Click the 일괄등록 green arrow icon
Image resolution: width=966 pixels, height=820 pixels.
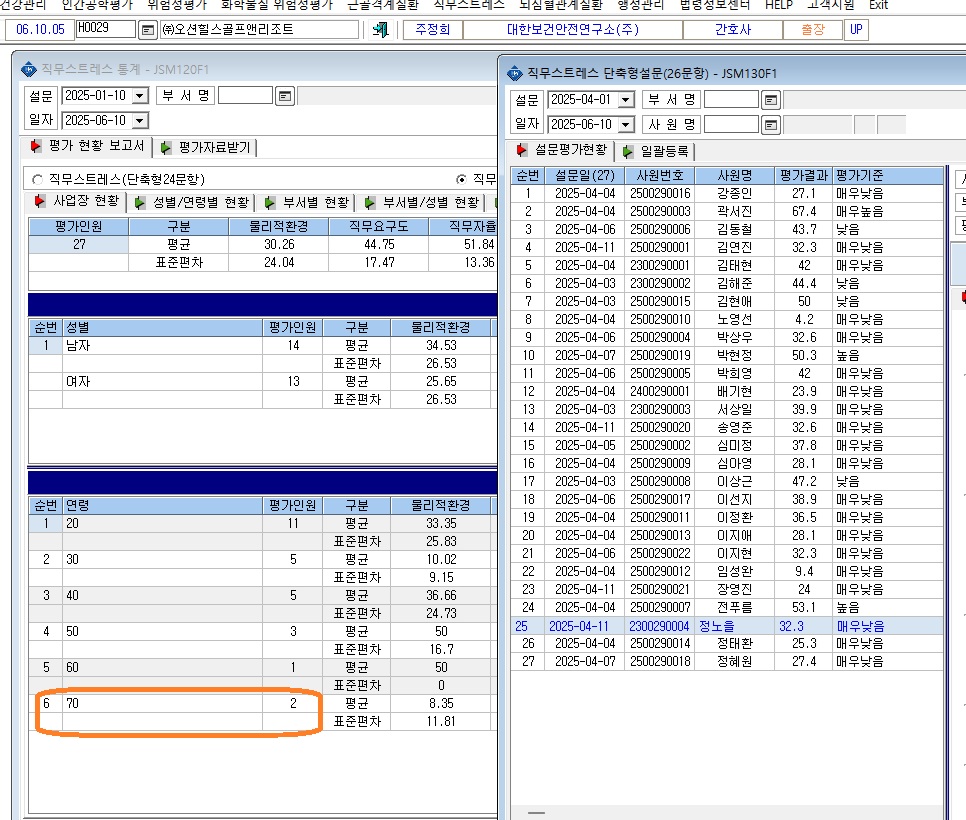coord(627,152)
